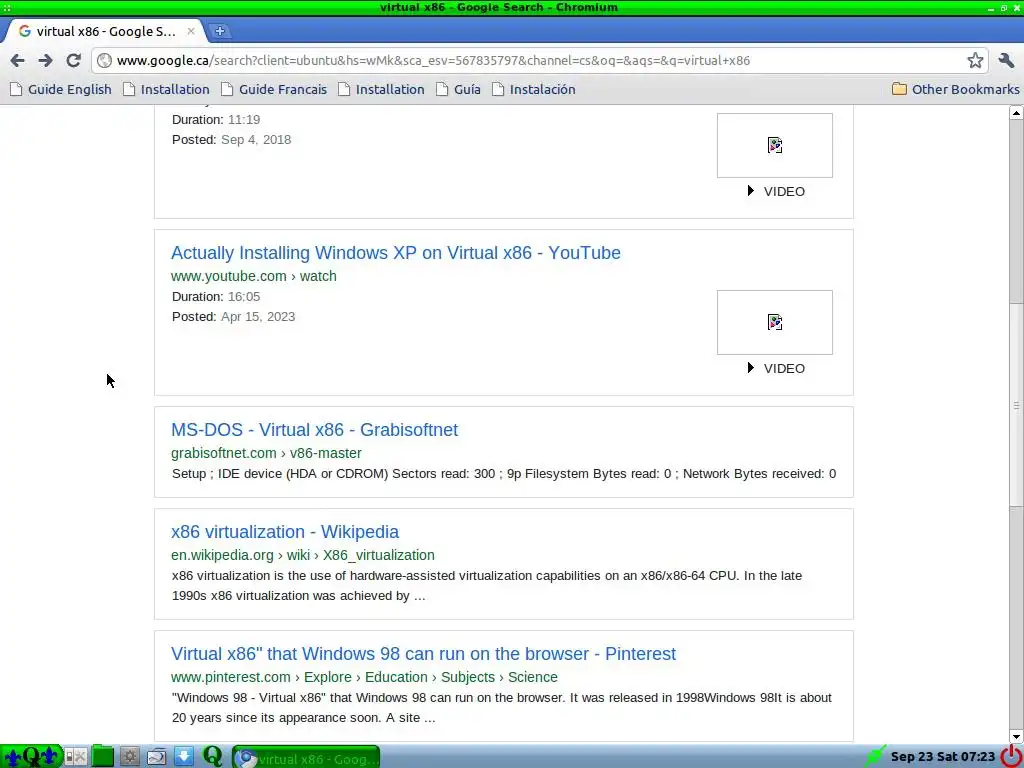The height and width of the screenshot is (768, 1024).
Task: Open the gear settings icon in the taskbar
Action: click(129, 757)
